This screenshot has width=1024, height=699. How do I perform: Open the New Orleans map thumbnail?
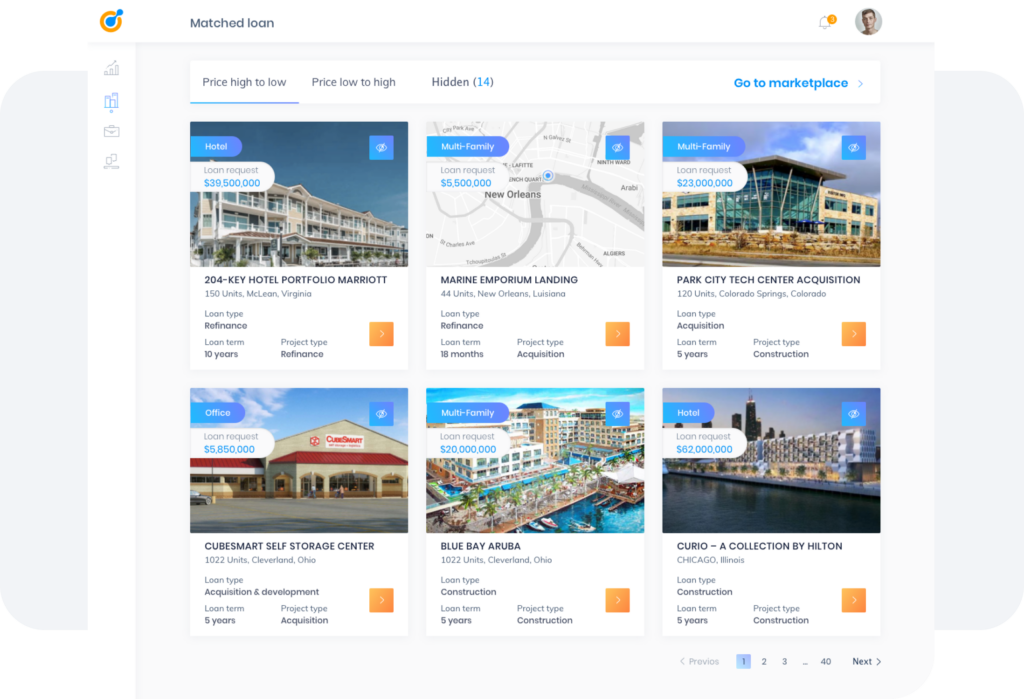535,194
